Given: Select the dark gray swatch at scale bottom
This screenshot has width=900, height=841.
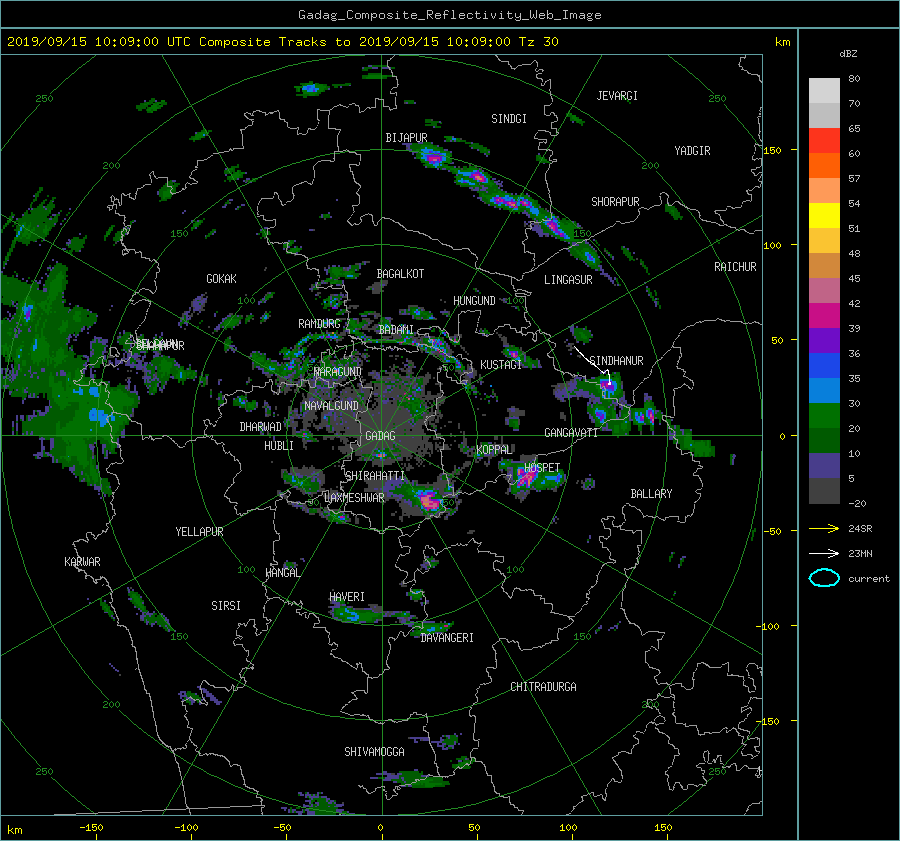Looking at the screenshot, I should [x=824, y=491].
